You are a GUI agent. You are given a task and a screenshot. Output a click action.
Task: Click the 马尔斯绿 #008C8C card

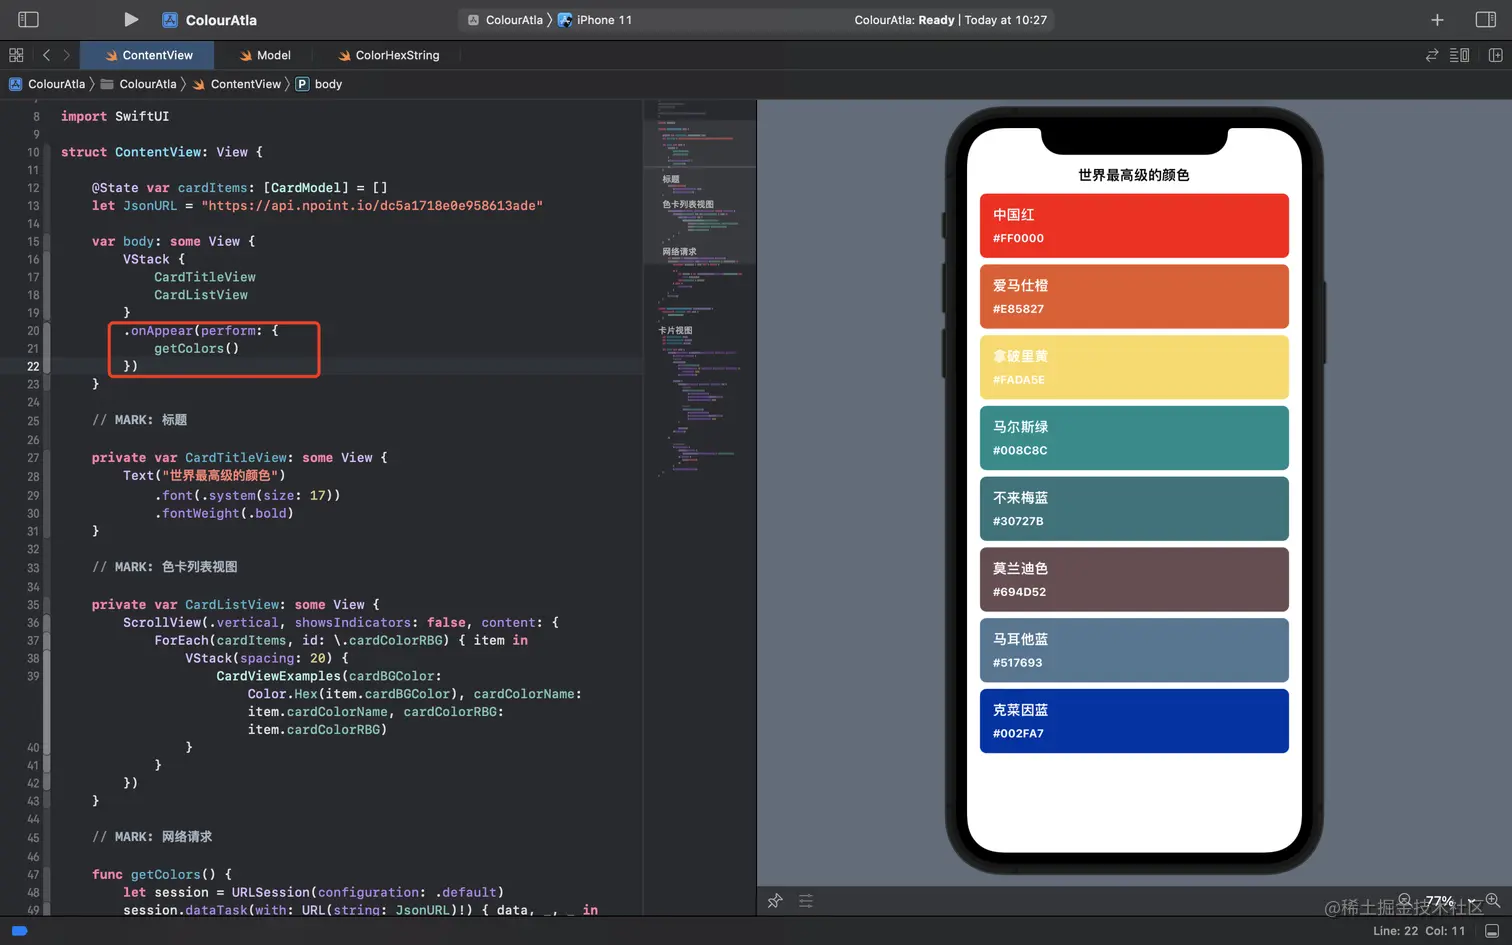[x=1134, y=438]
